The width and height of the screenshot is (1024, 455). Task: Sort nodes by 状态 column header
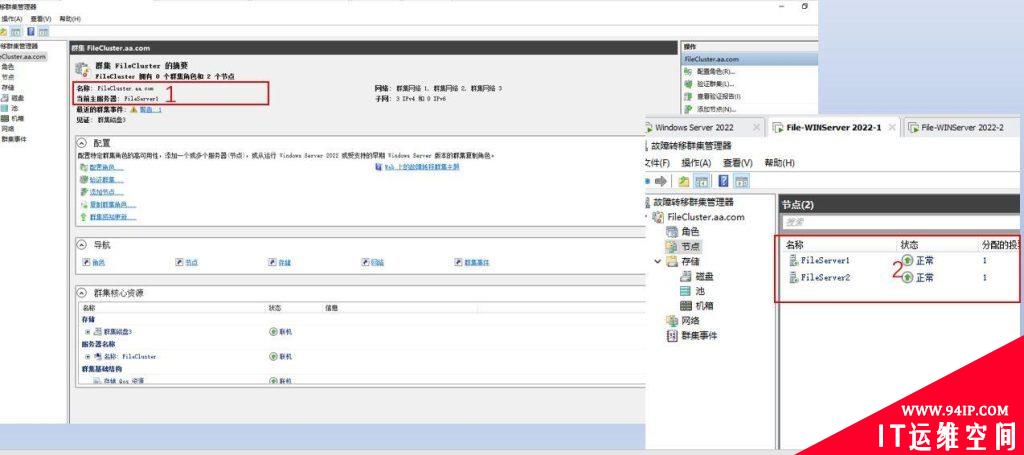908,245
